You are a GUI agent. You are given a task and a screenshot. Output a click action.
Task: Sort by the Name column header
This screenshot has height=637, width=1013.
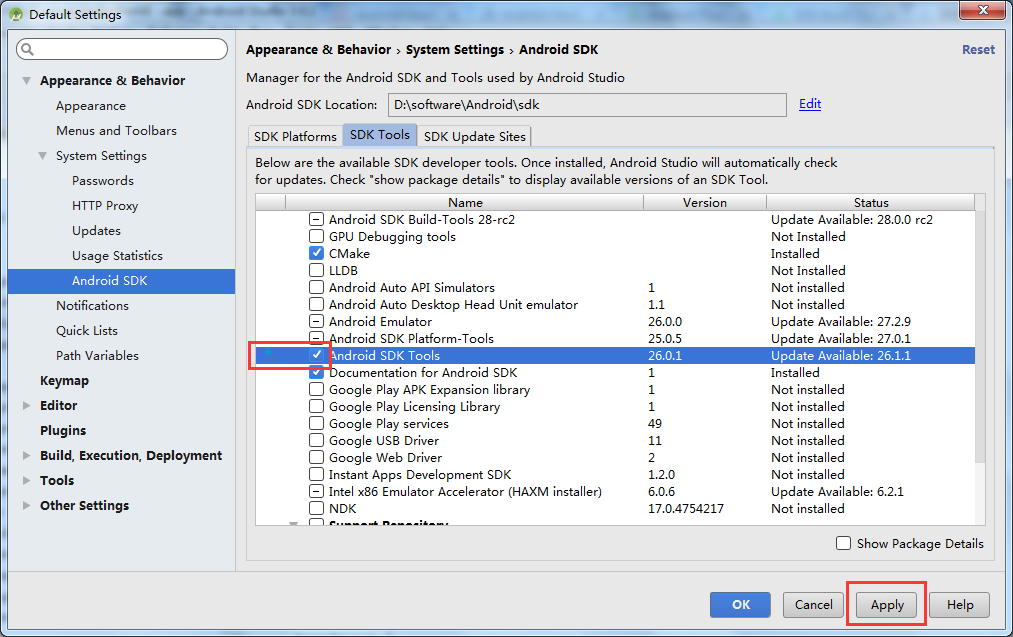(x=465, y=202)
